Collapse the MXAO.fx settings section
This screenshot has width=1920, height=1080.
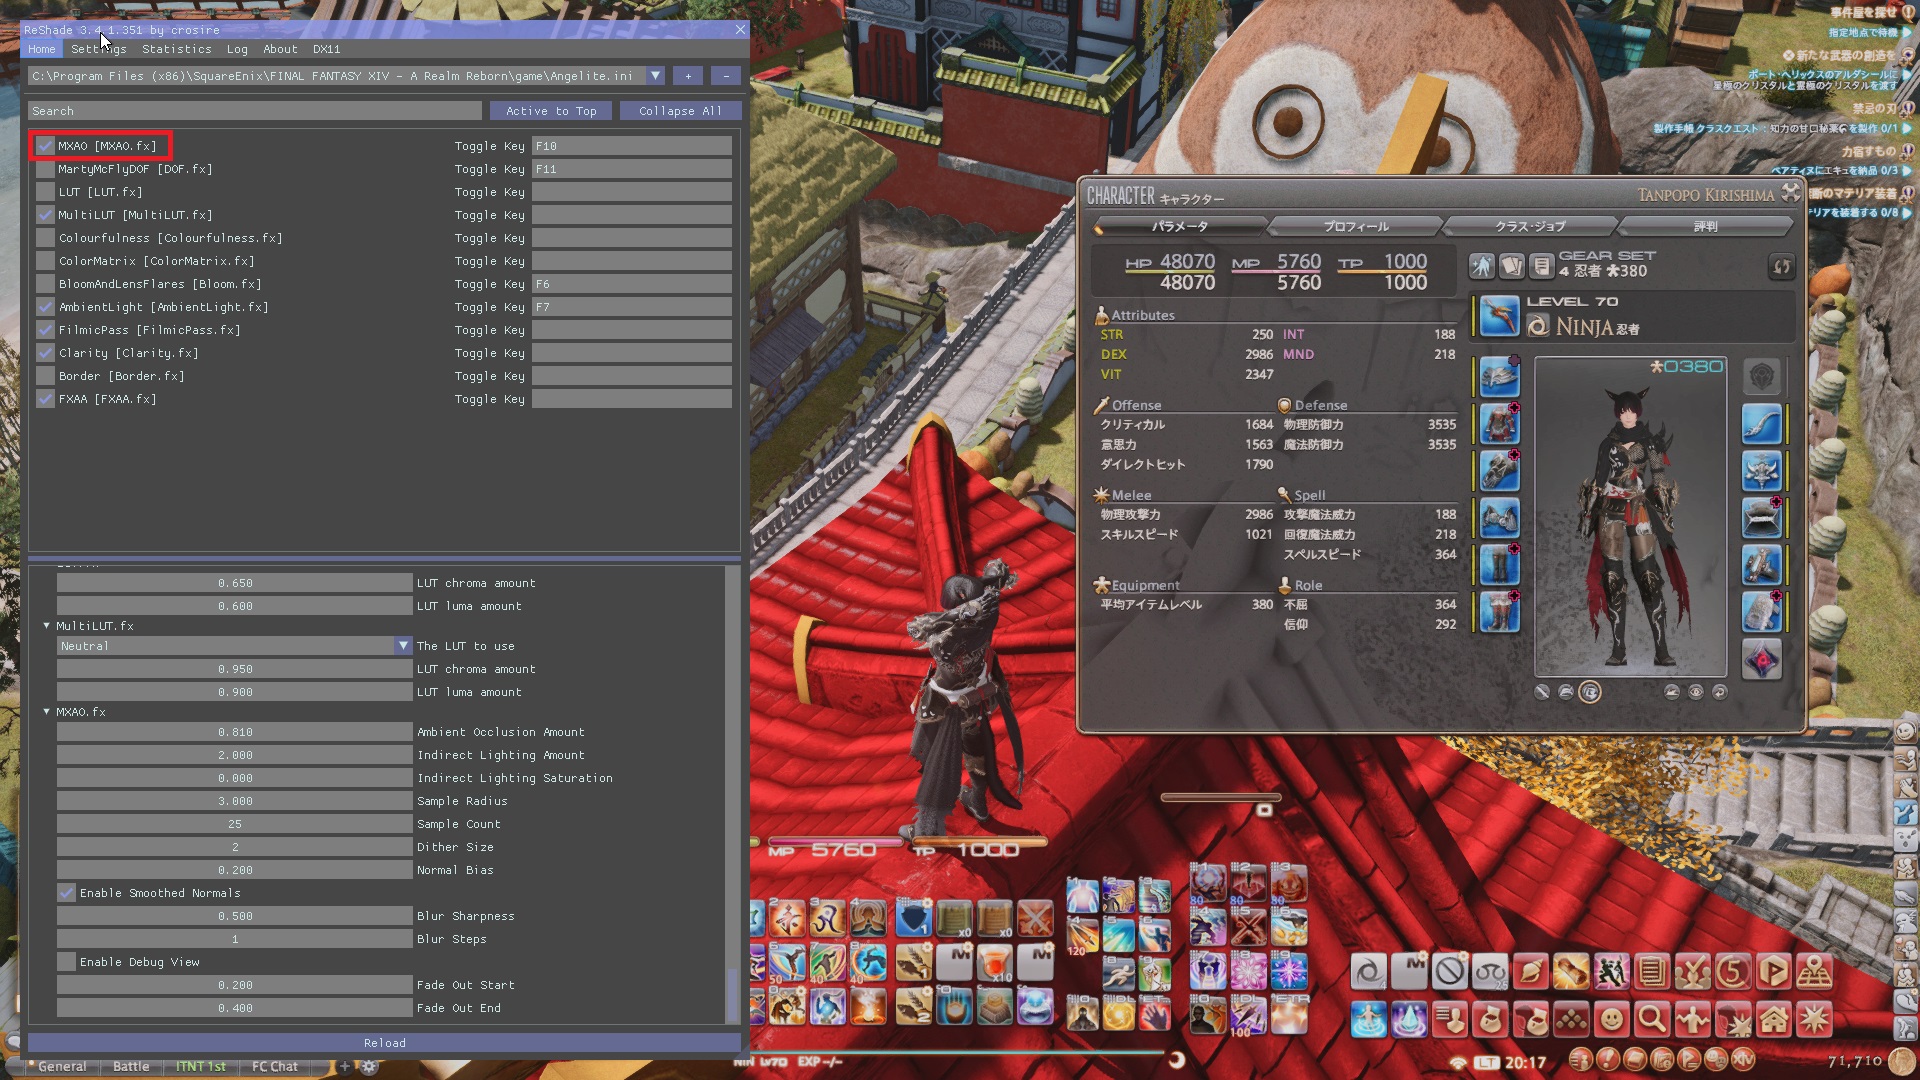coord(46,711)
